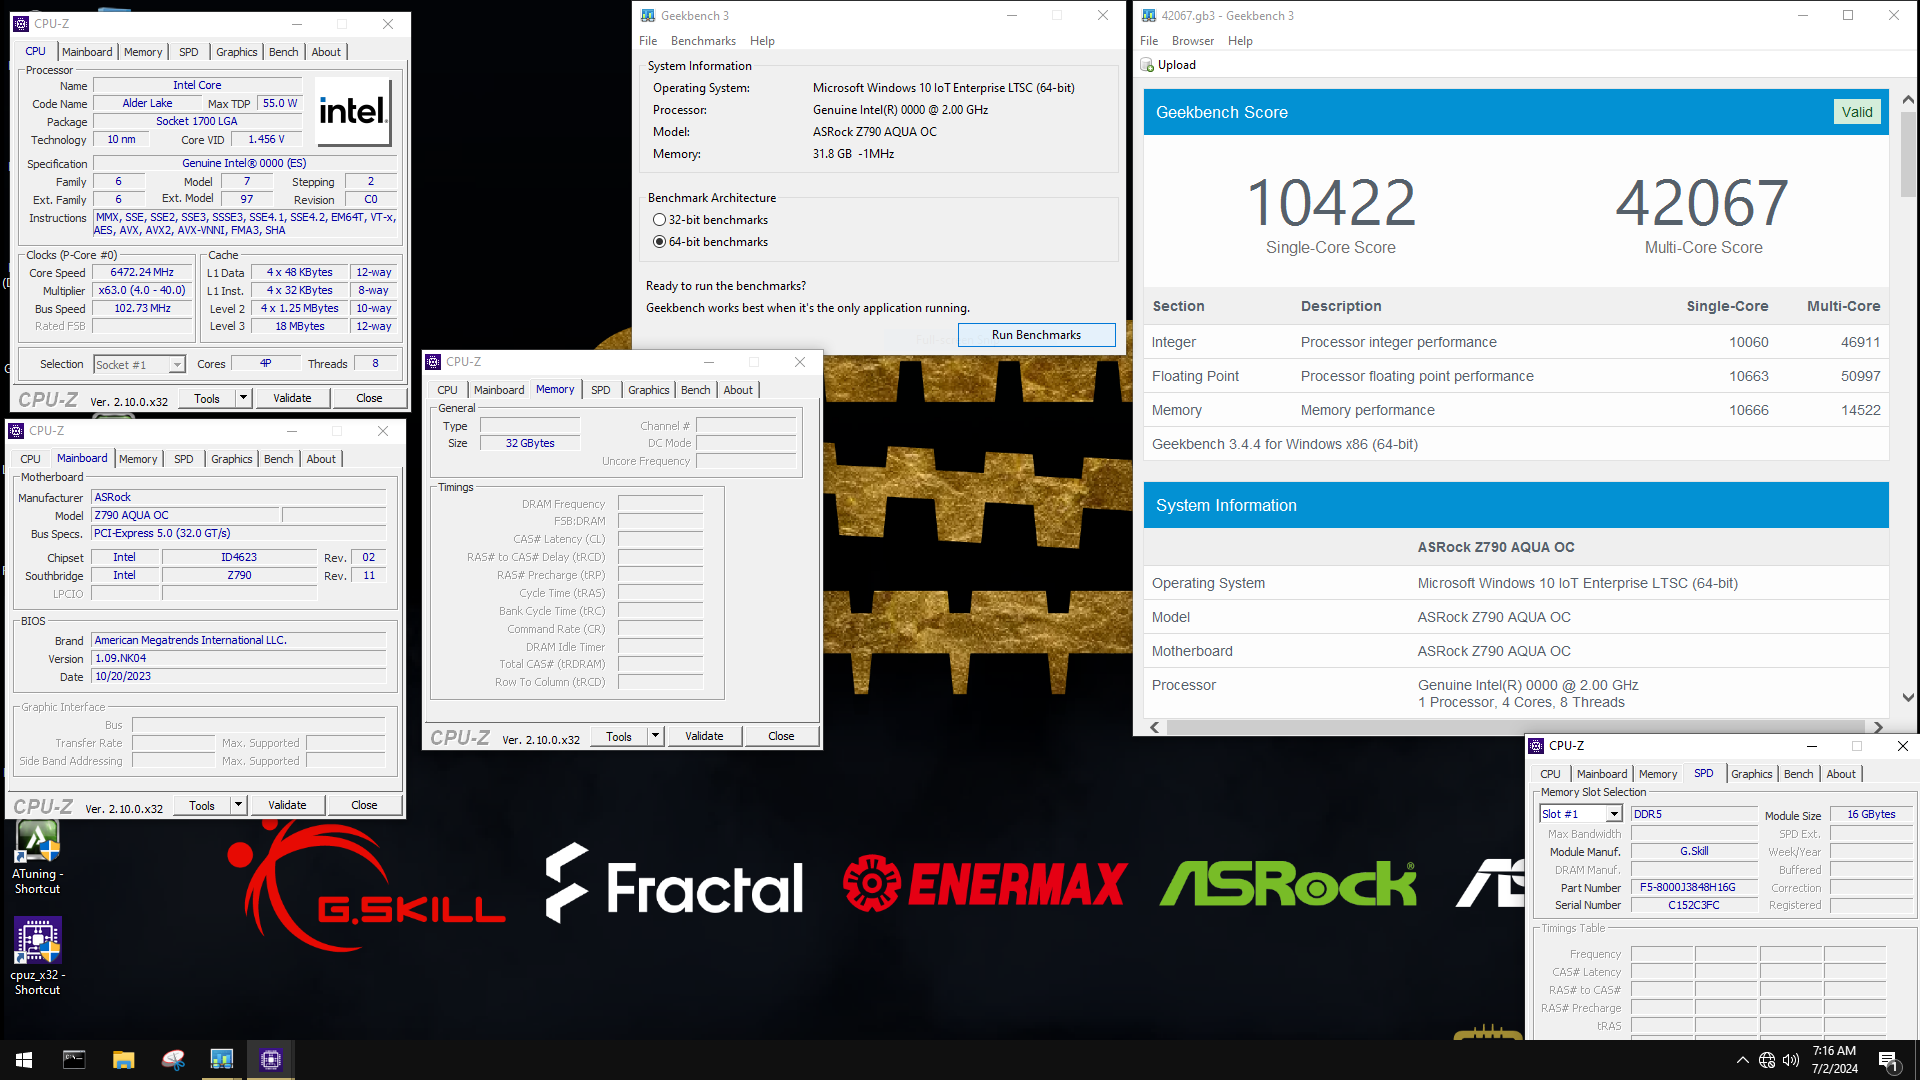Open notification center icon

[x=1889, y=1061]
